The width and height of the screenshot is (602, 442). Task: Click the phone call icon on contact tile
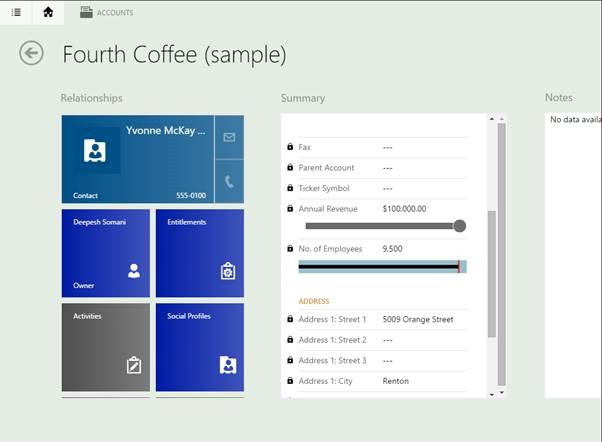[229, 181]
